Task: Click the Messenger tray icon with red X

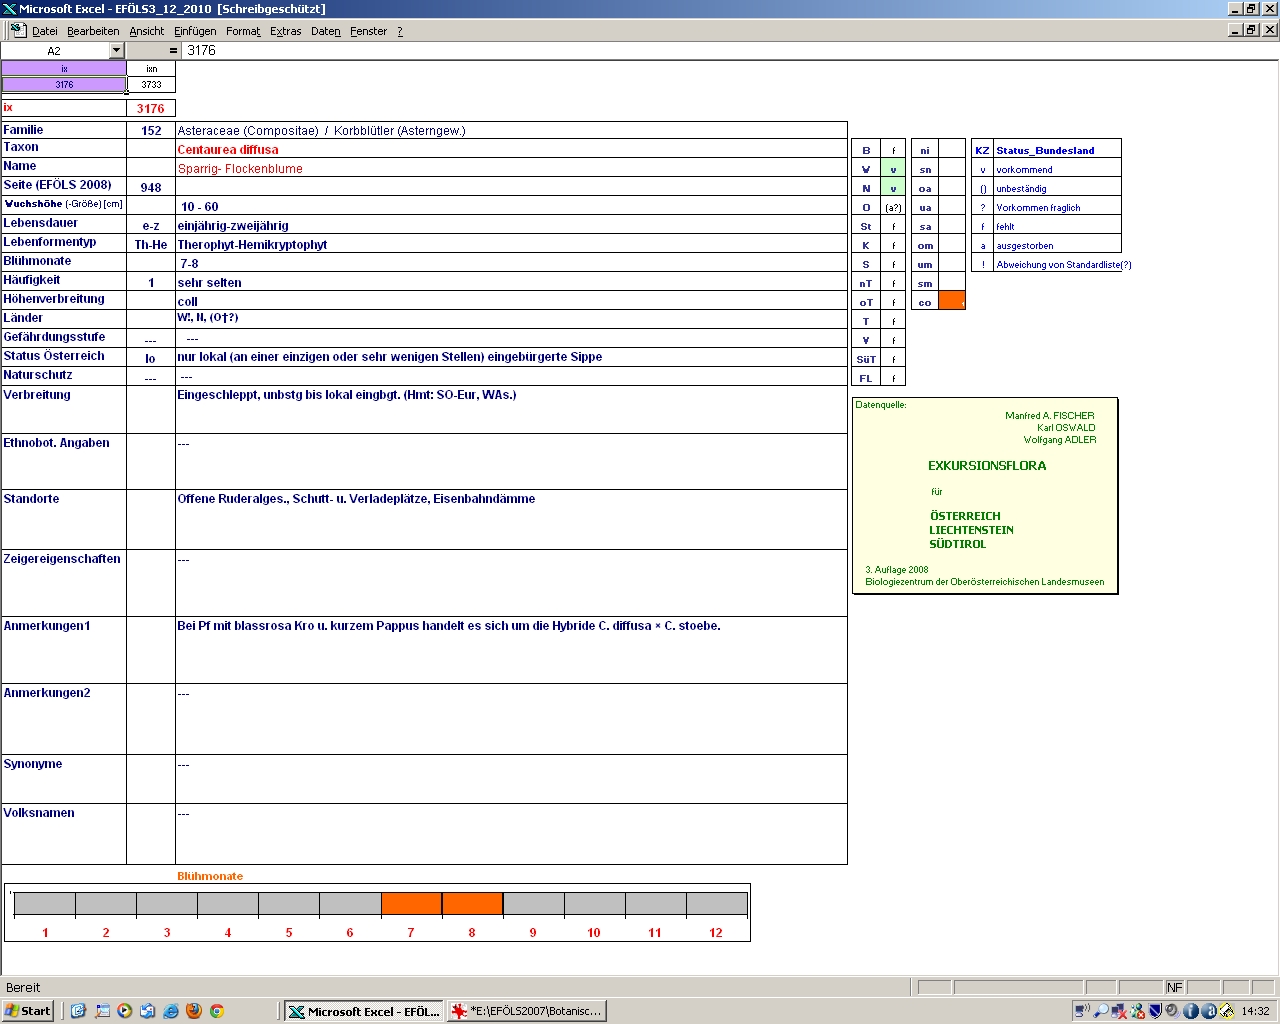Action: coord(1137,1011)
